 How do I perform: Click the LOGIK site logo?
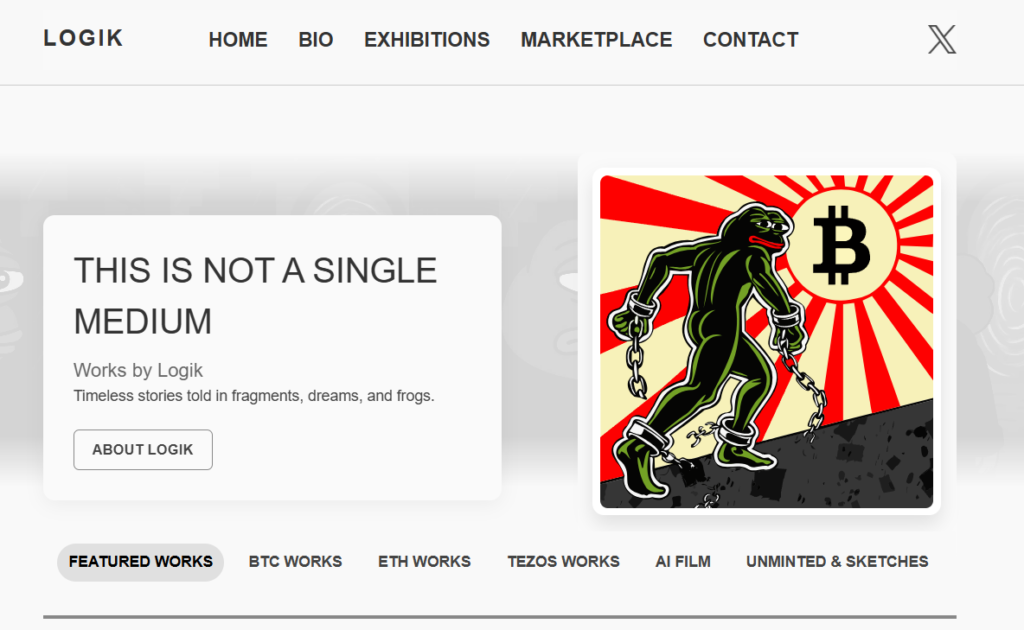(84, 38)
